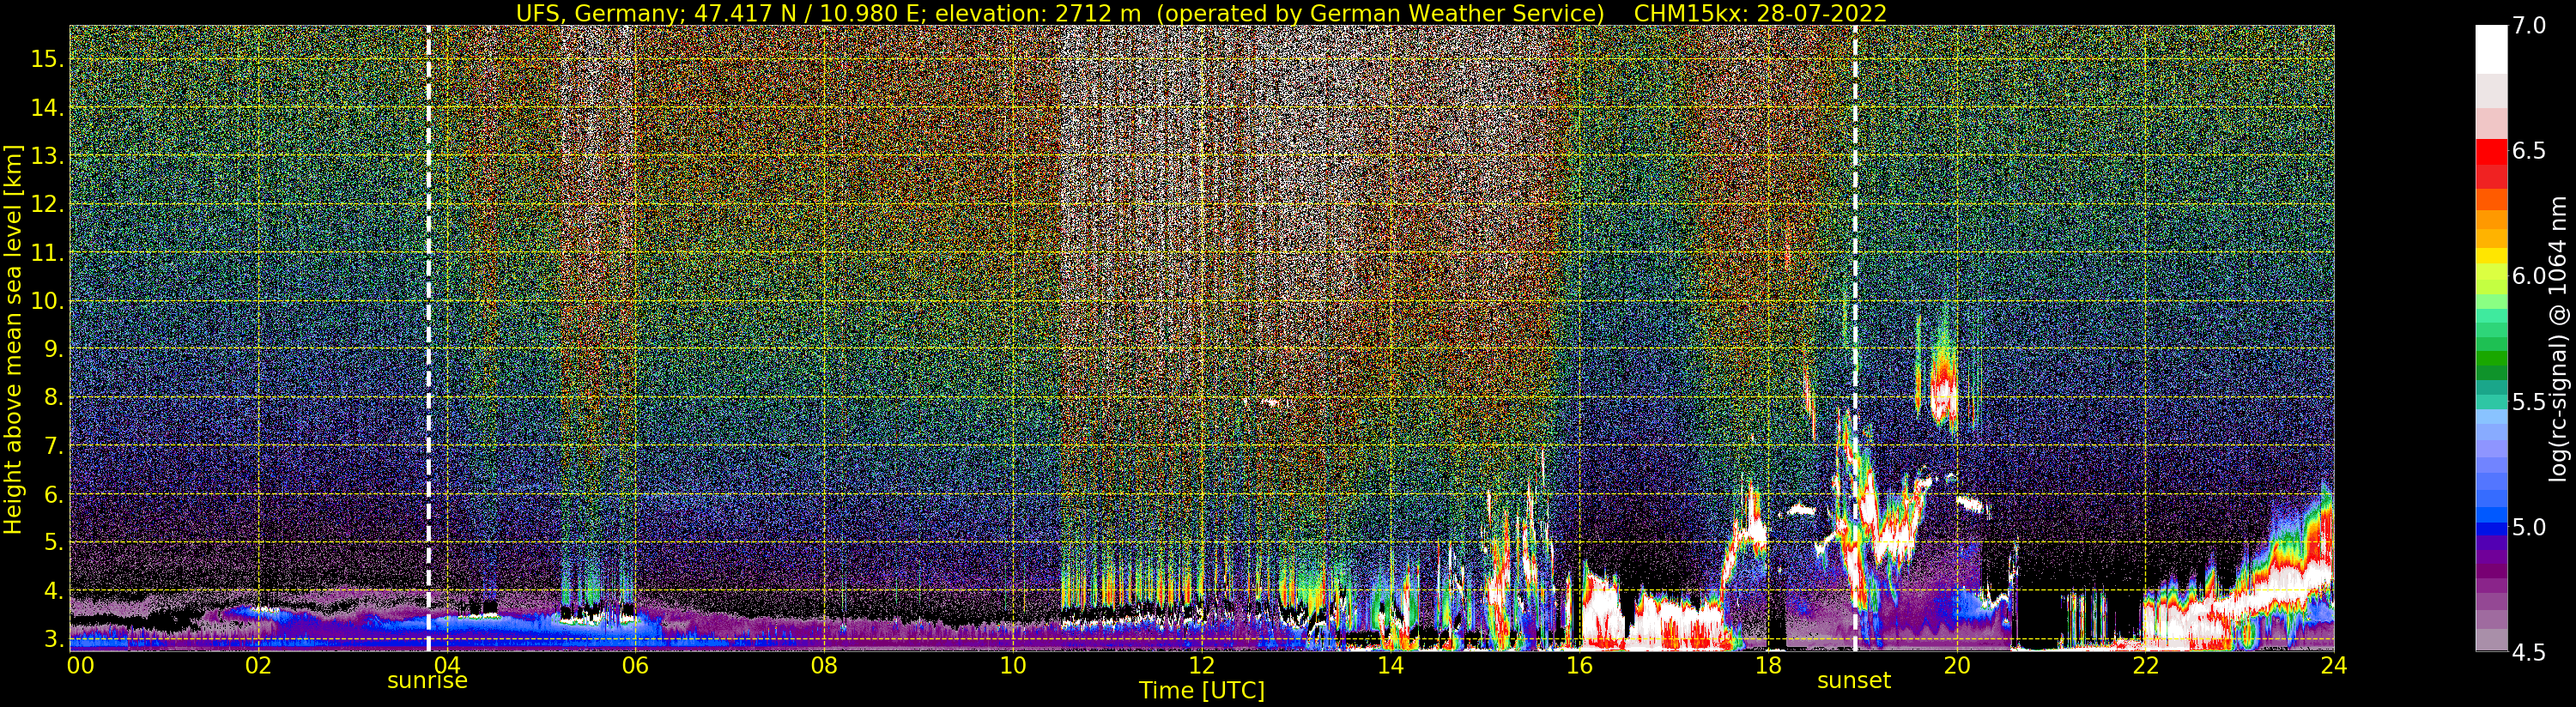Screen dimensions: 2576x707
Task: Click the 24 time tick label
Action: pos(2333,665)
